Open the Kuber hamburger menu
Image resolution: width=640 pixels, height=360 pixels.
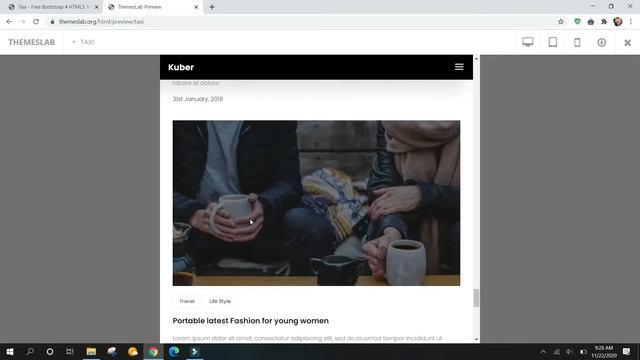[x=459, y=67]
